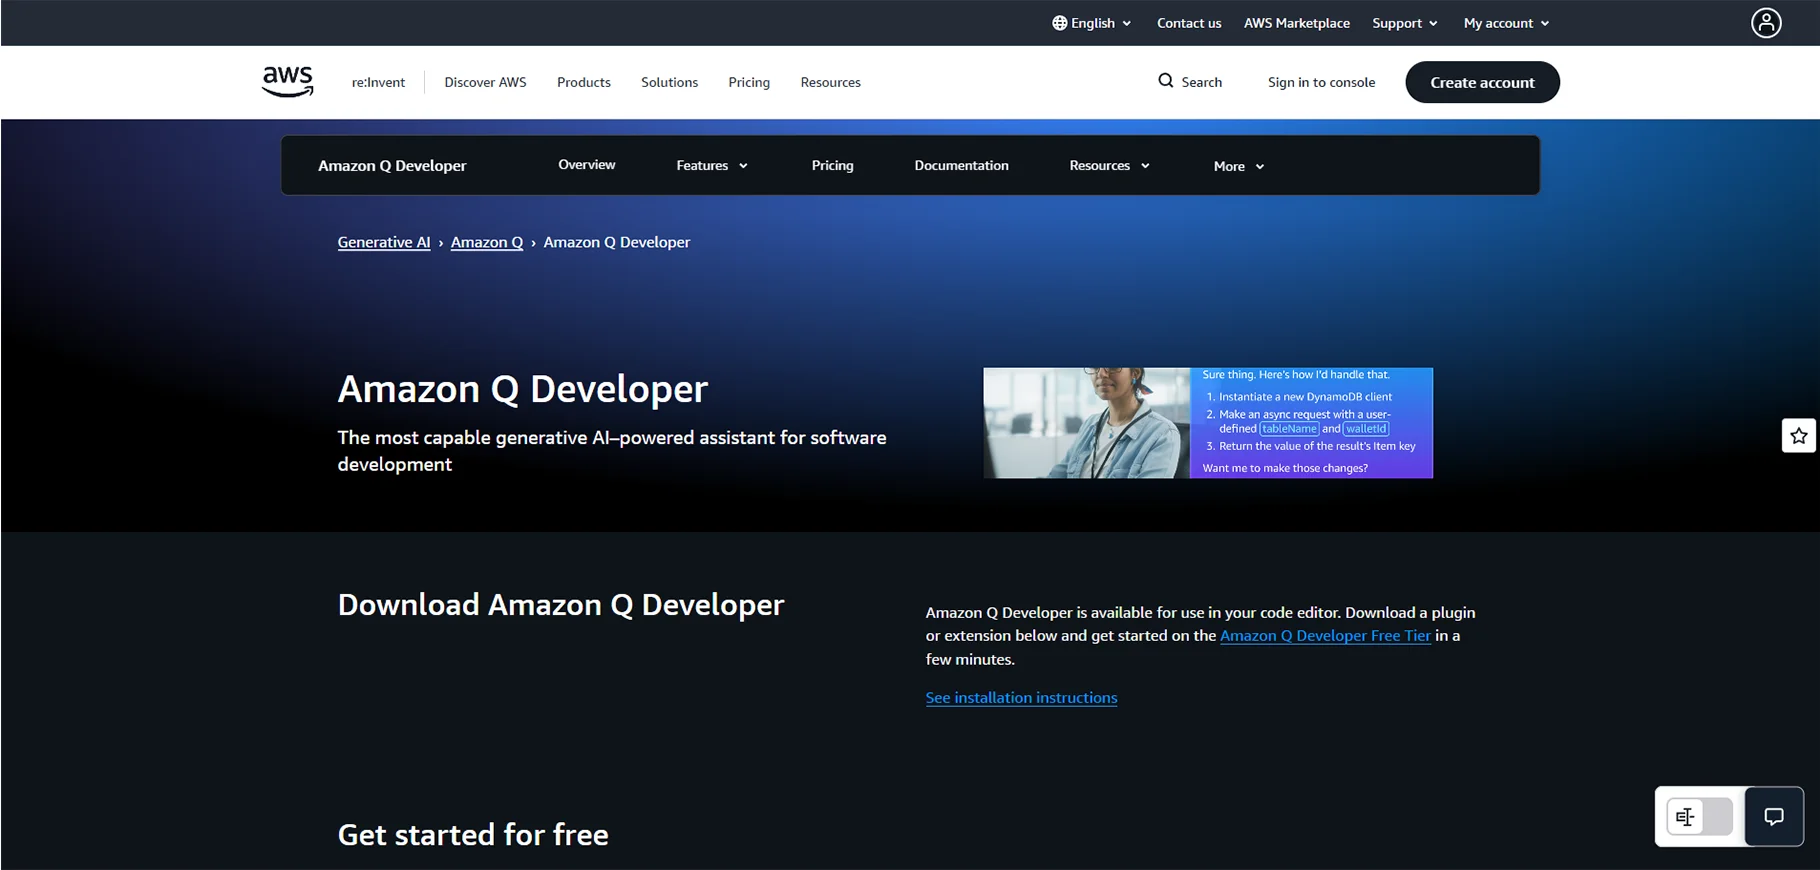The height and width of the screenshot is (870, 1820).
Task: Toggle the side panel switch
Action: (1700, 817)
